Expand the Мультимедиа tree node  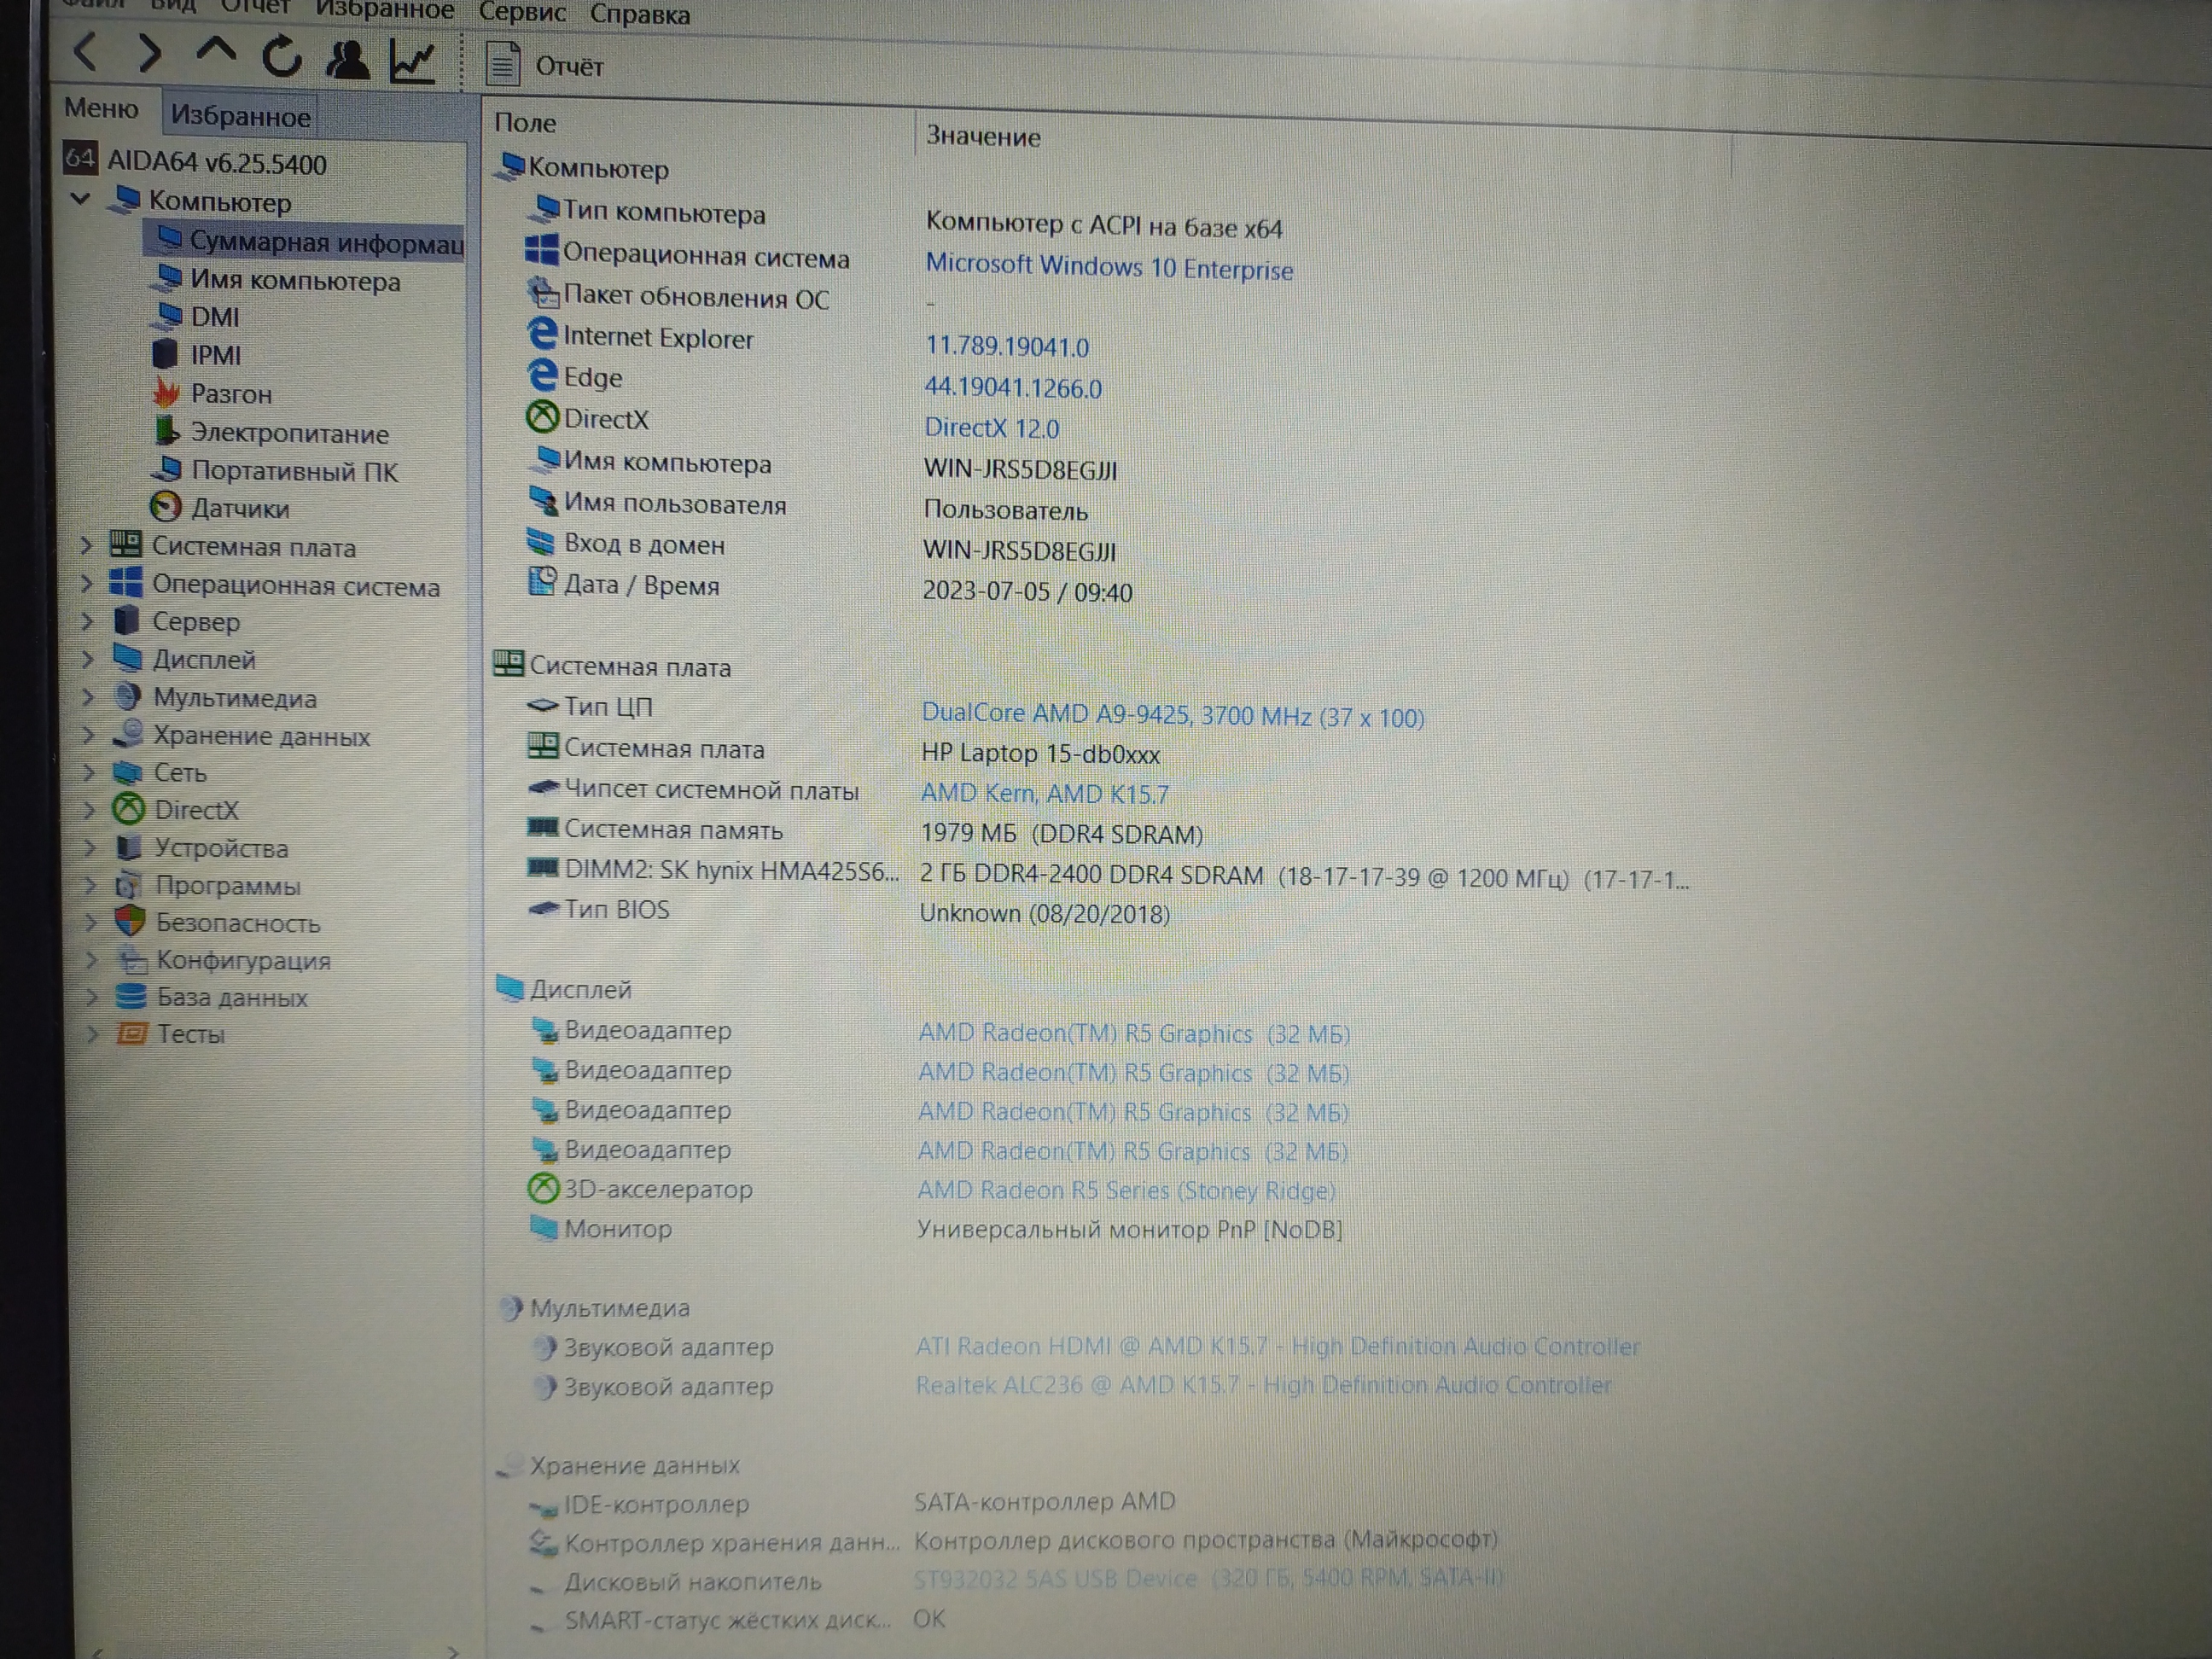88,697
